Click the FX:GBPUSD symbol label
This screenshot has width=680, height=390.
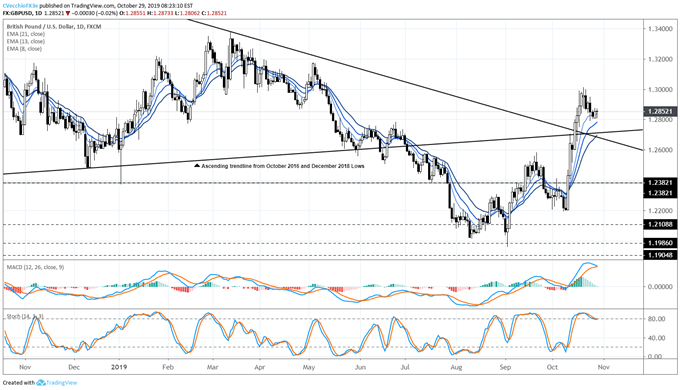click(18, 13)
